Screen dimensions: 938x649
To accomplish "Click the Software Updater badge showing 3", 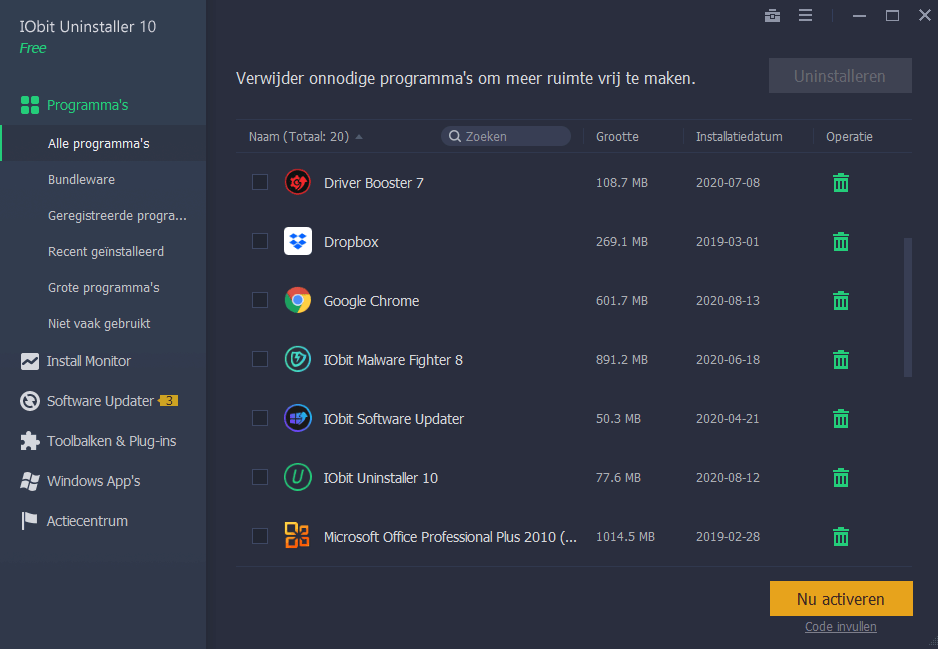I will coord(169,401).
